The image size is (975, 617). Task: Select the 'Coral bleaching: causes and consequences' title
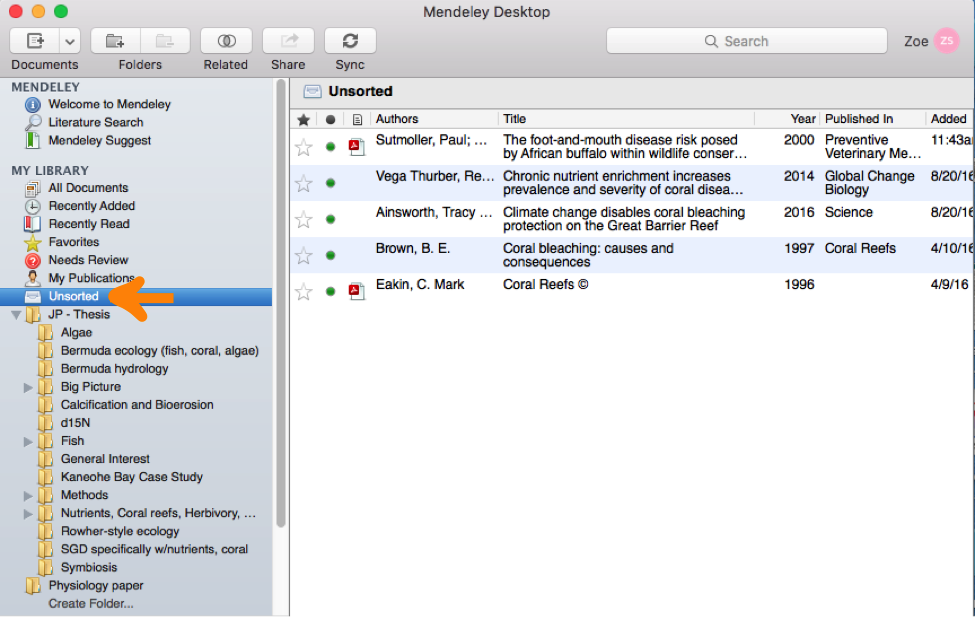tap(588, 255)
